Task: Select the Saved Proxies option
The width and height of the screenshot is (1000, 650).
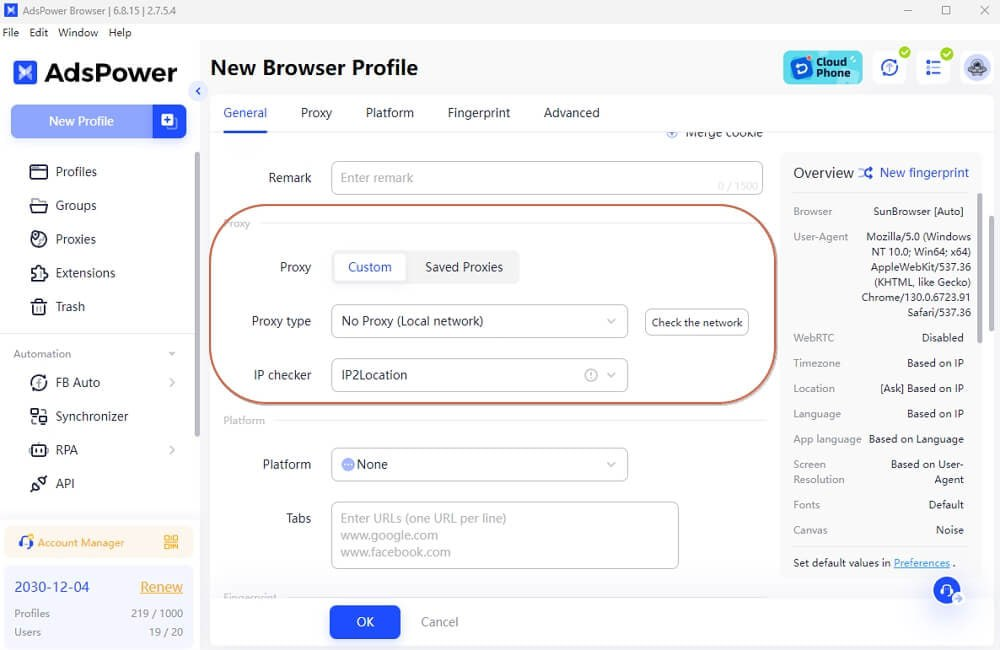Action: pos(464,267)
